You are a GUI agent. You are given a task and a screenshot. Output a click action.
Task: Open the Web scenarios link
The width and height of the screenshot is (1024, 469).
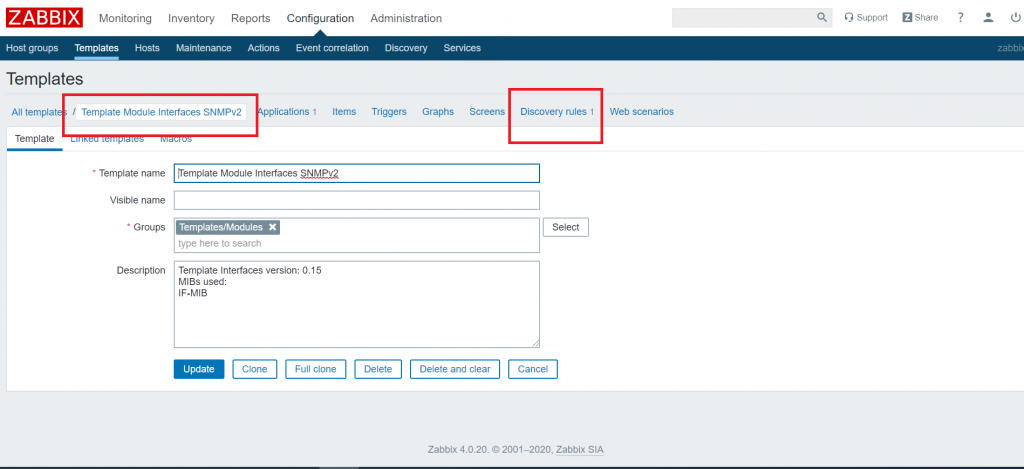click(x=642, y=112)
